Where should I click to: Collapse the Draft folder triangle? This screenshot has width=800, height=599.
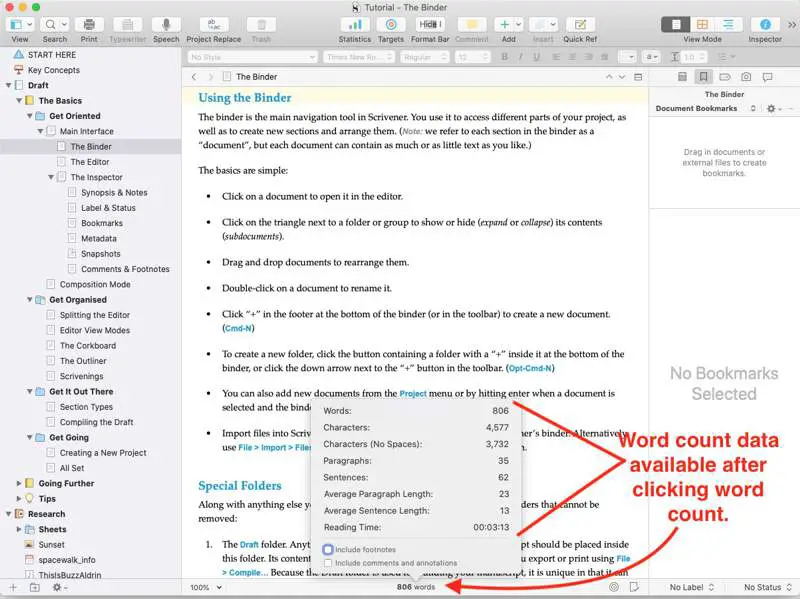[x=9, y=85]
